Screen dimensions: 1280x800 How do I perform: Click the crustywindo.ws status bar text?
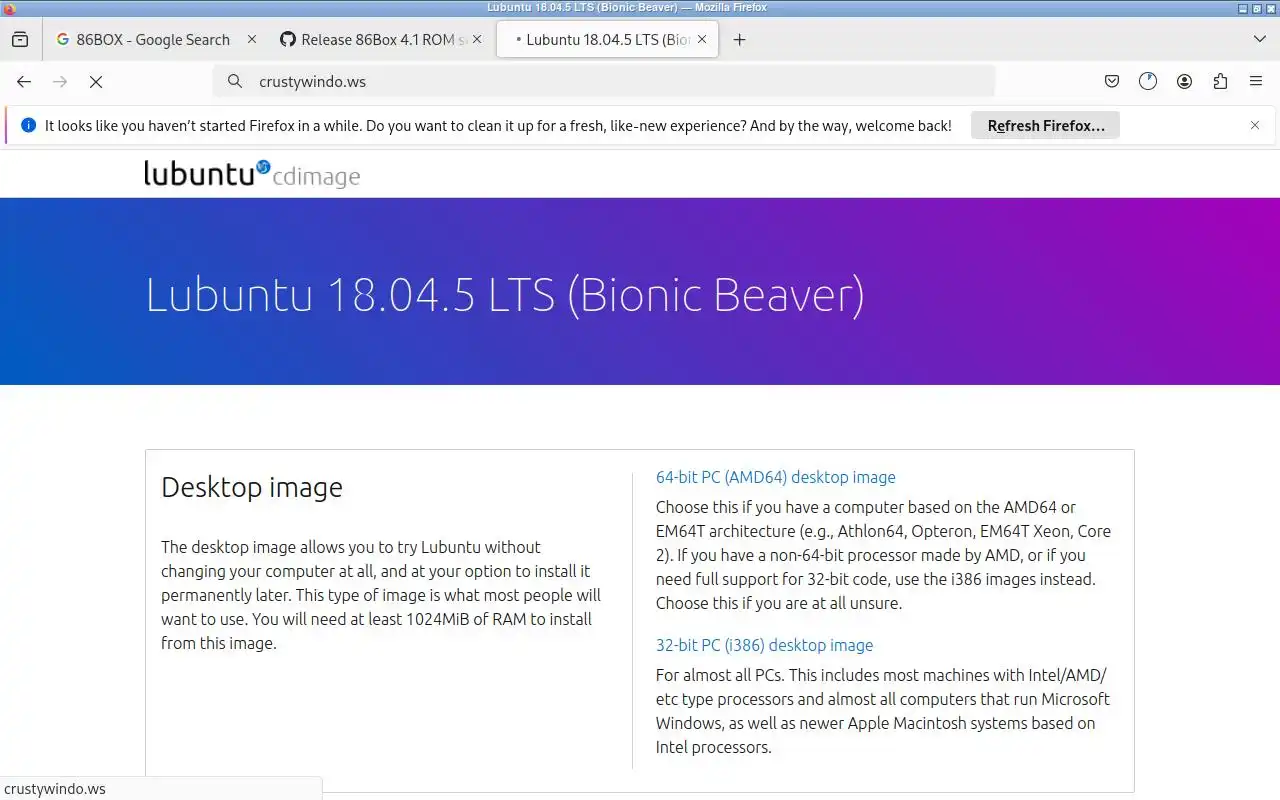click(x=55, y=789)
